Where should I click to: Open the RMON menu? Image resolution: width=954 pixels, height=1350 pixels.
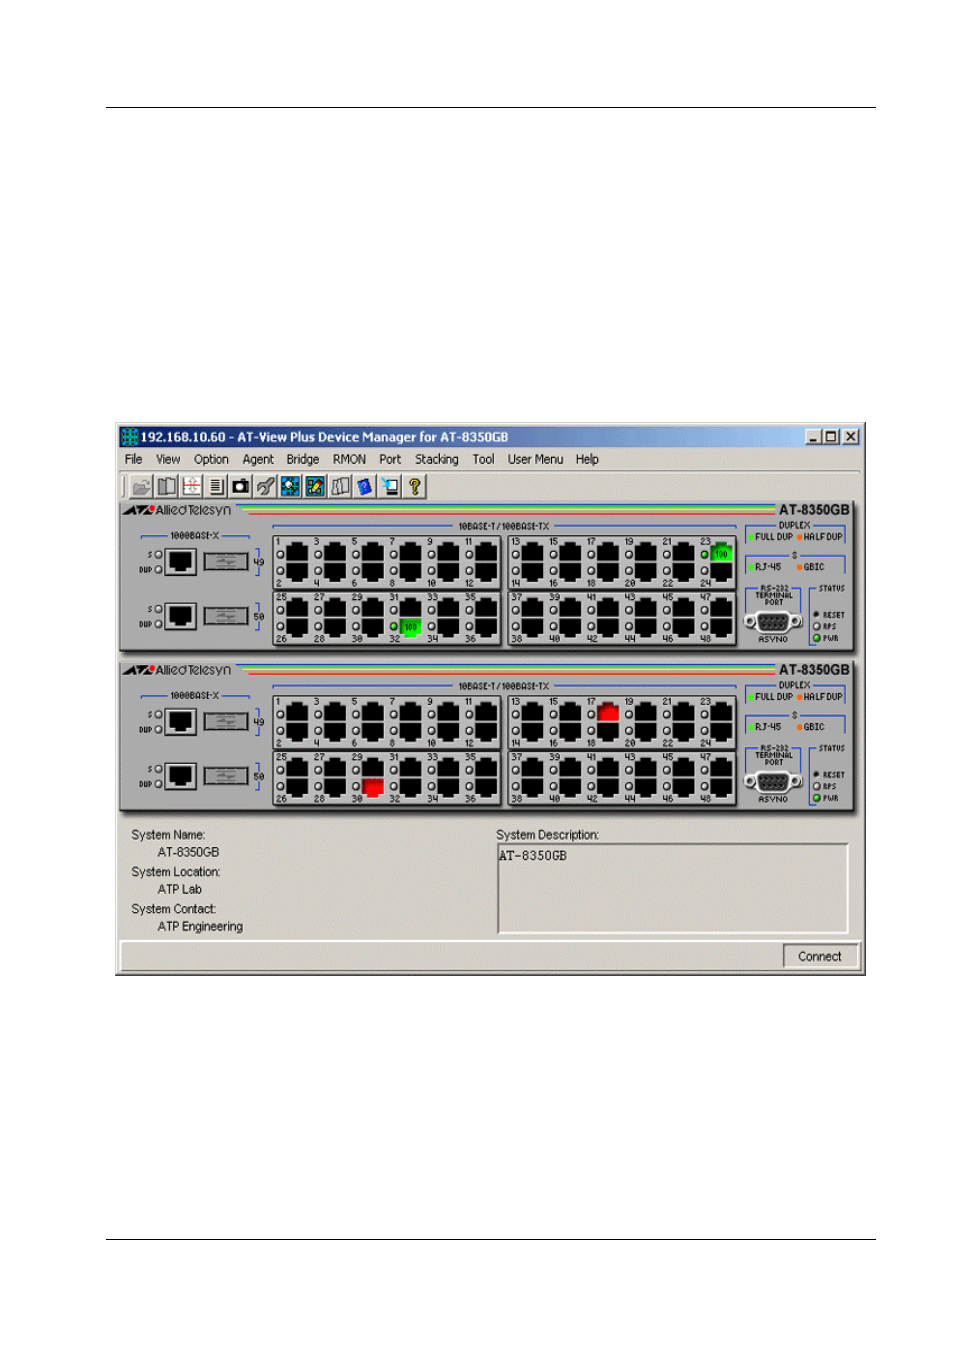point(349,460)
